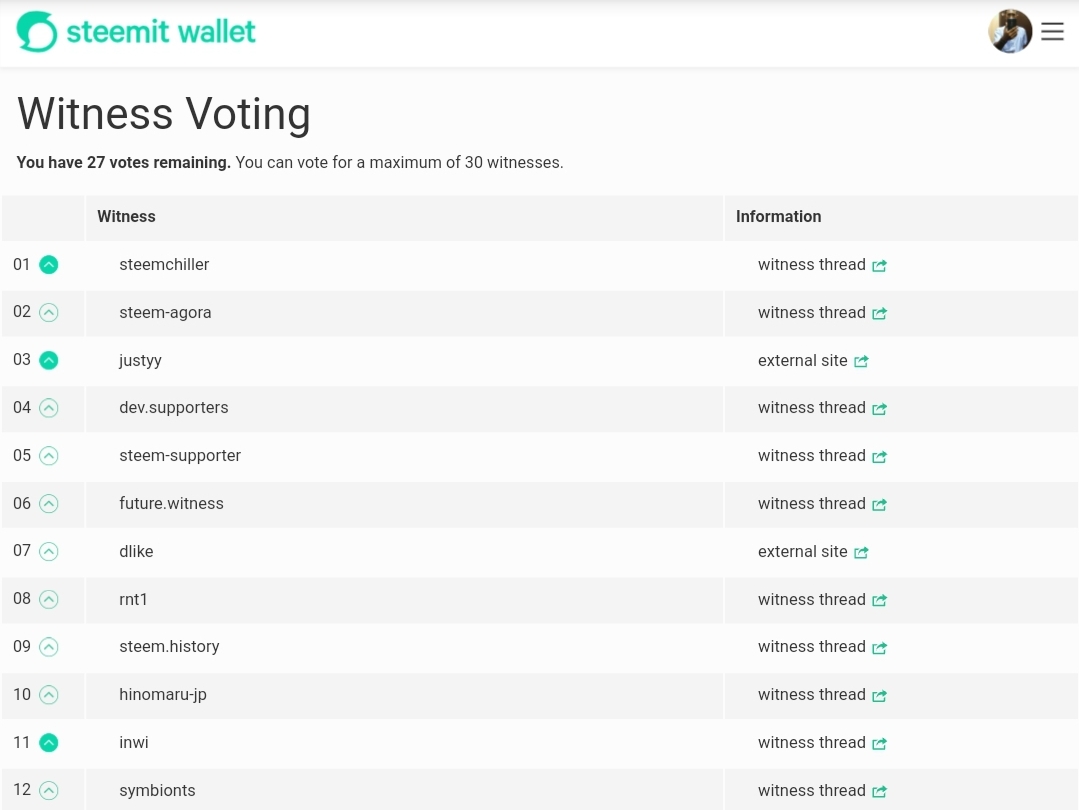The width and height of the screenshot is (1079, 810).
Task: Open the user profile avatar
Action: point(1010,32)
